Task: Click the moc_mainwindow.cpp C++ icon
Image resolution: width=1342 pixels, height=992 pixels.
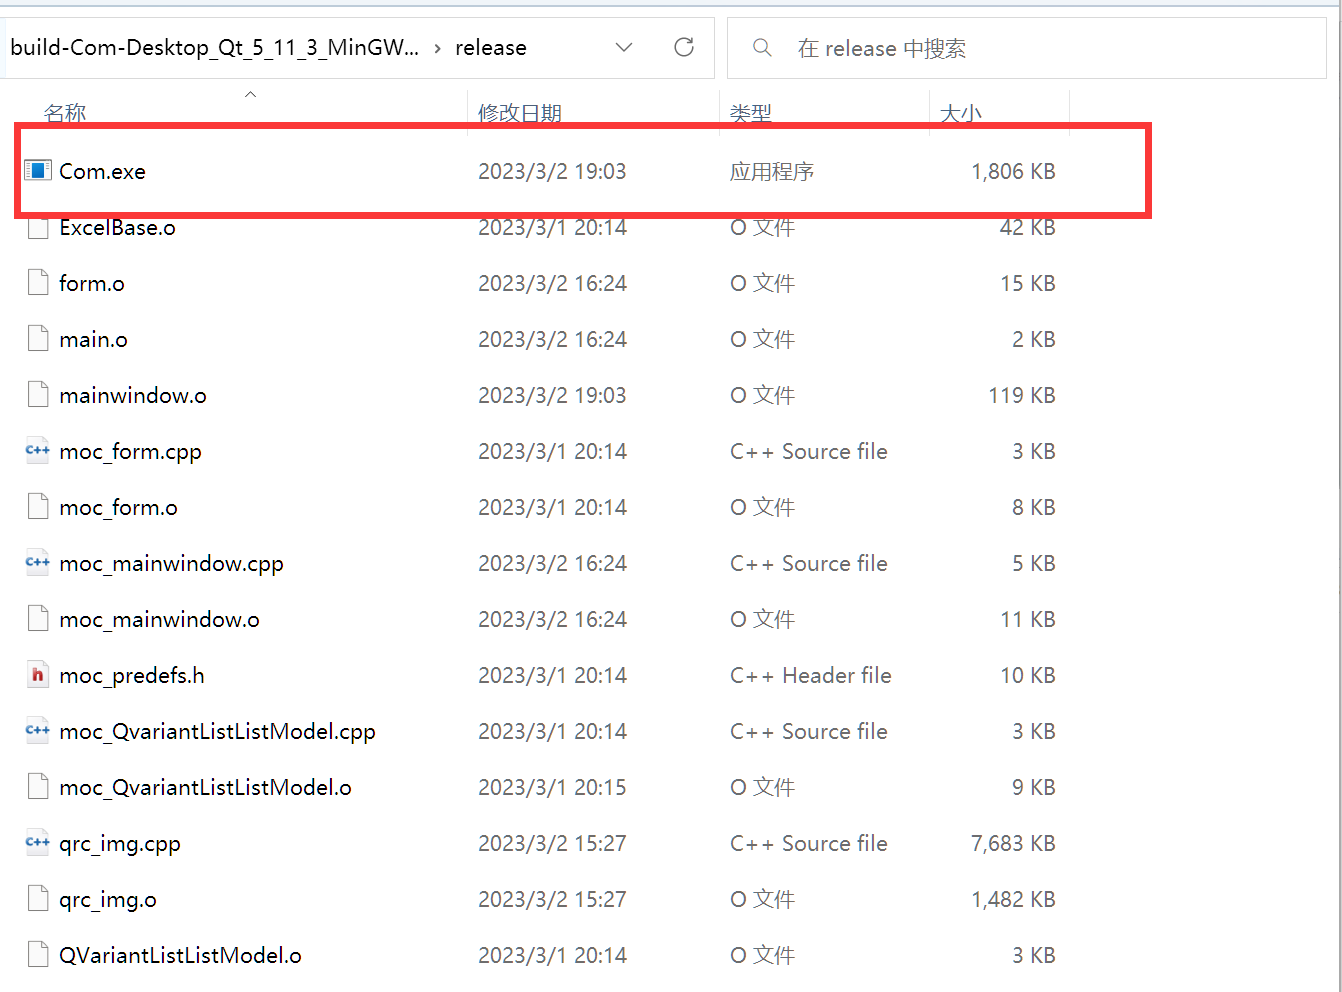Action: (38, 563)
